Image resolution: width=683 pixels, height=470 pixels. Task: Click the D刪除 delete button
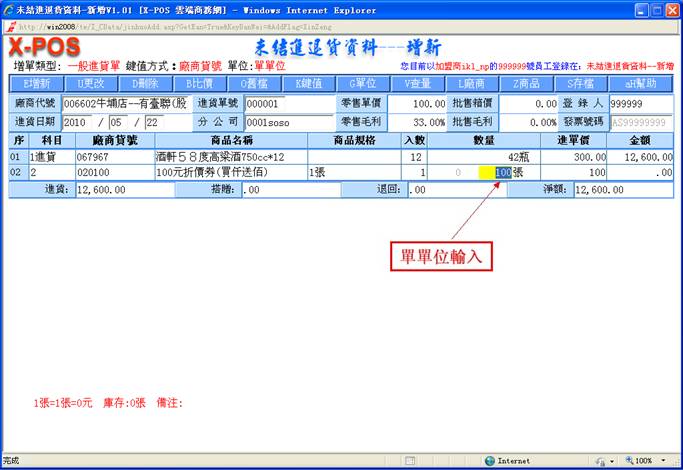coord(145,84)
